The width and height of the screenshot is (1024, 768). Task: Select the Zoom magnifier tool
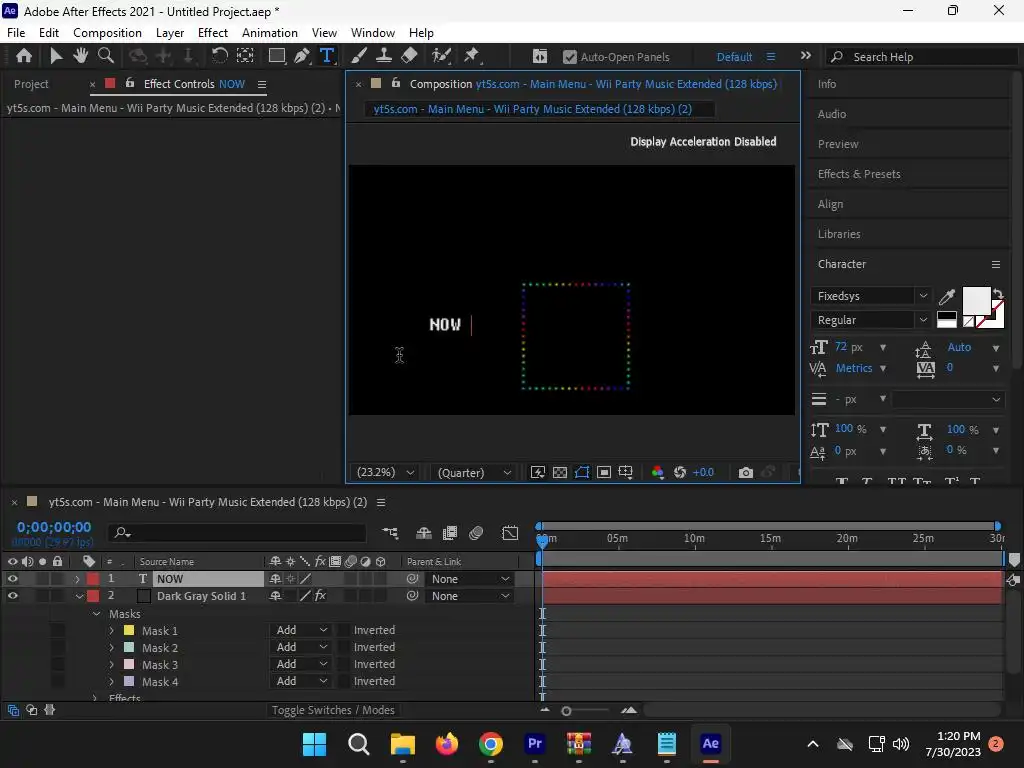pos(105,56)
